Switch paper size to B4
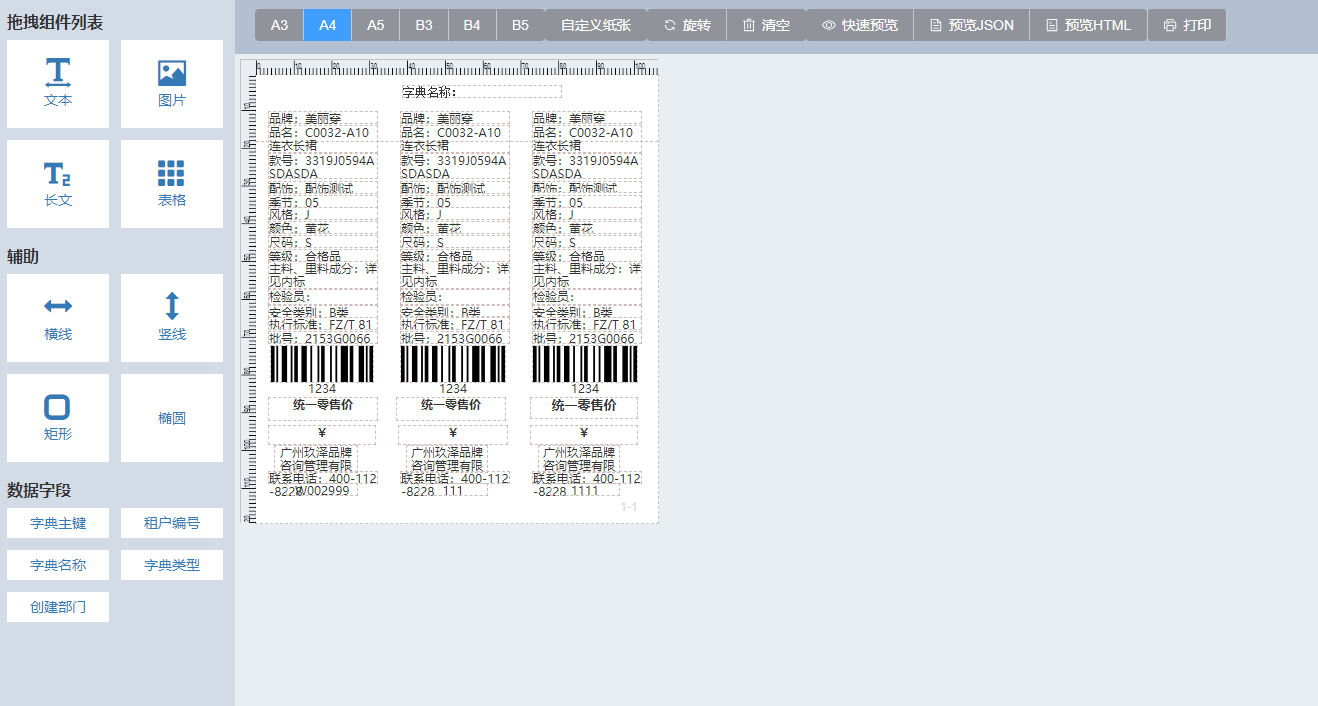 pyautogui.click(x=472, y=25)
